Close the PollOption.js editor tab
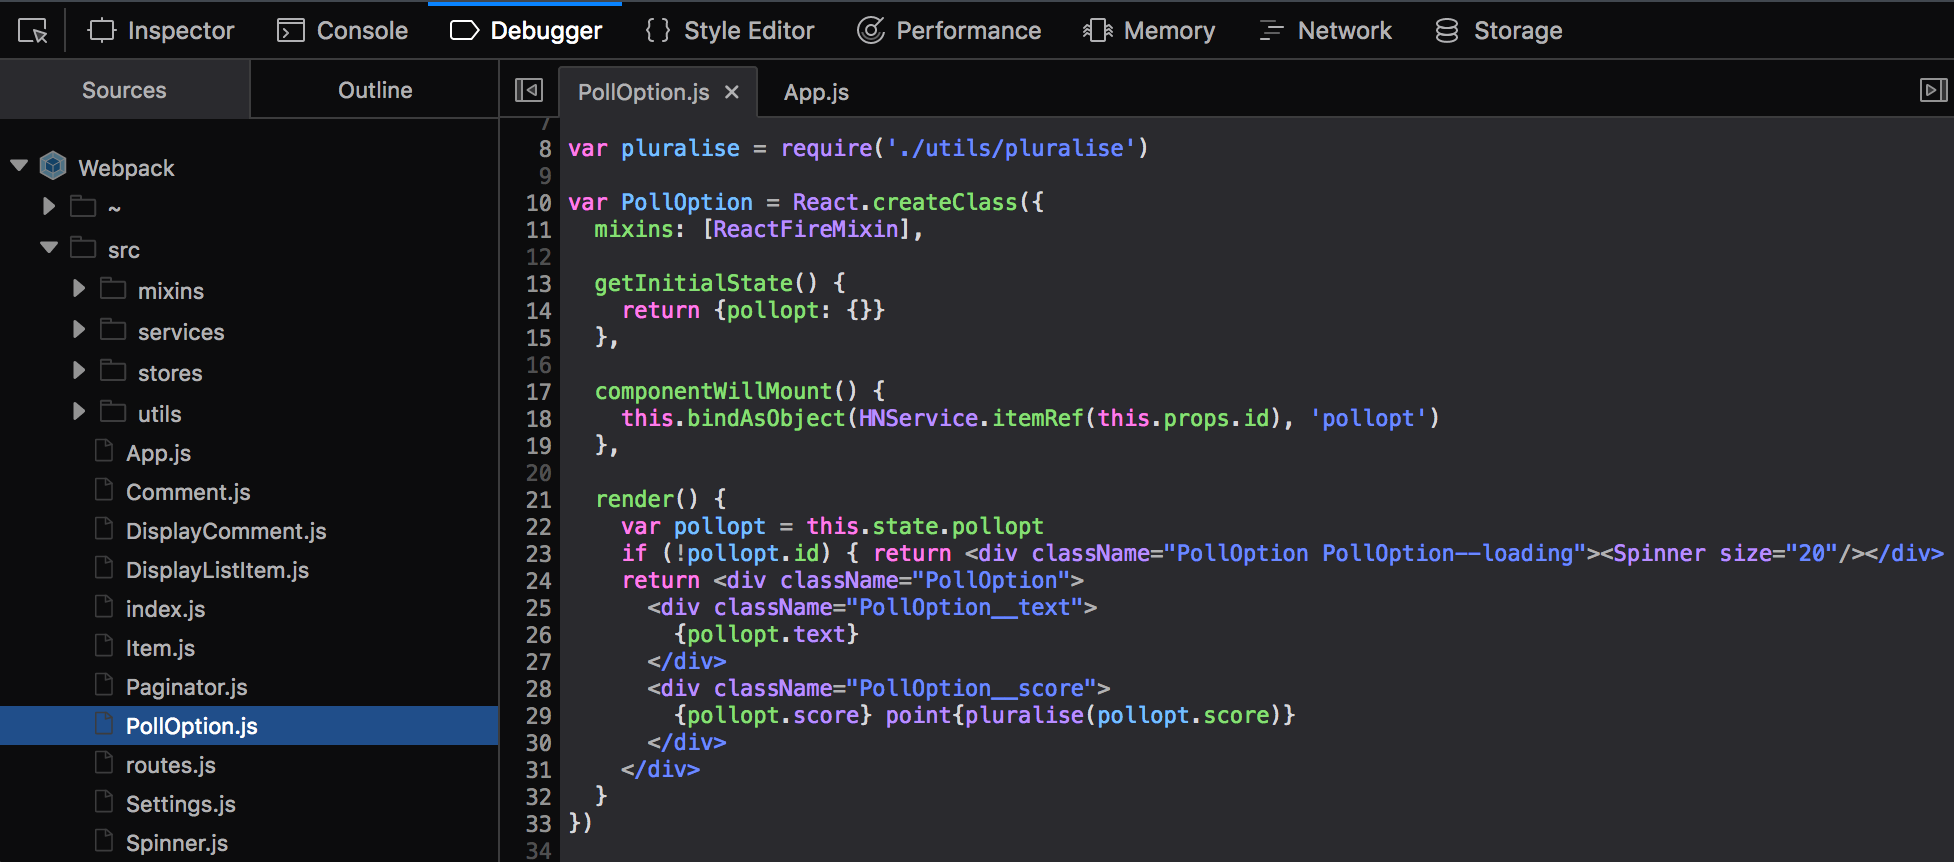Screen dimensions: 1954x862 732,92
